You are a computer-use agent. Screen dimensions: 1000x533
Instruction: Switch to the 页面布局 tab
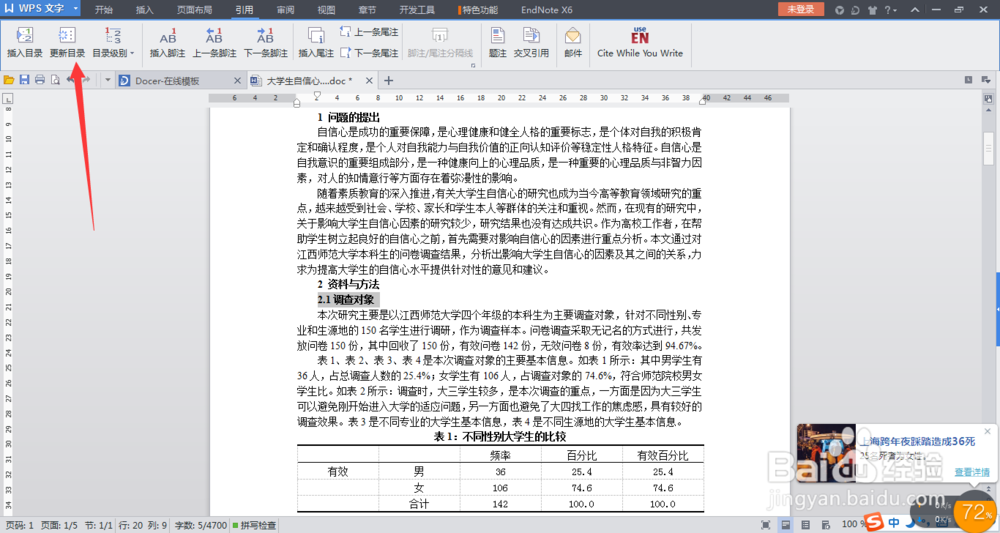click(195, 10)
